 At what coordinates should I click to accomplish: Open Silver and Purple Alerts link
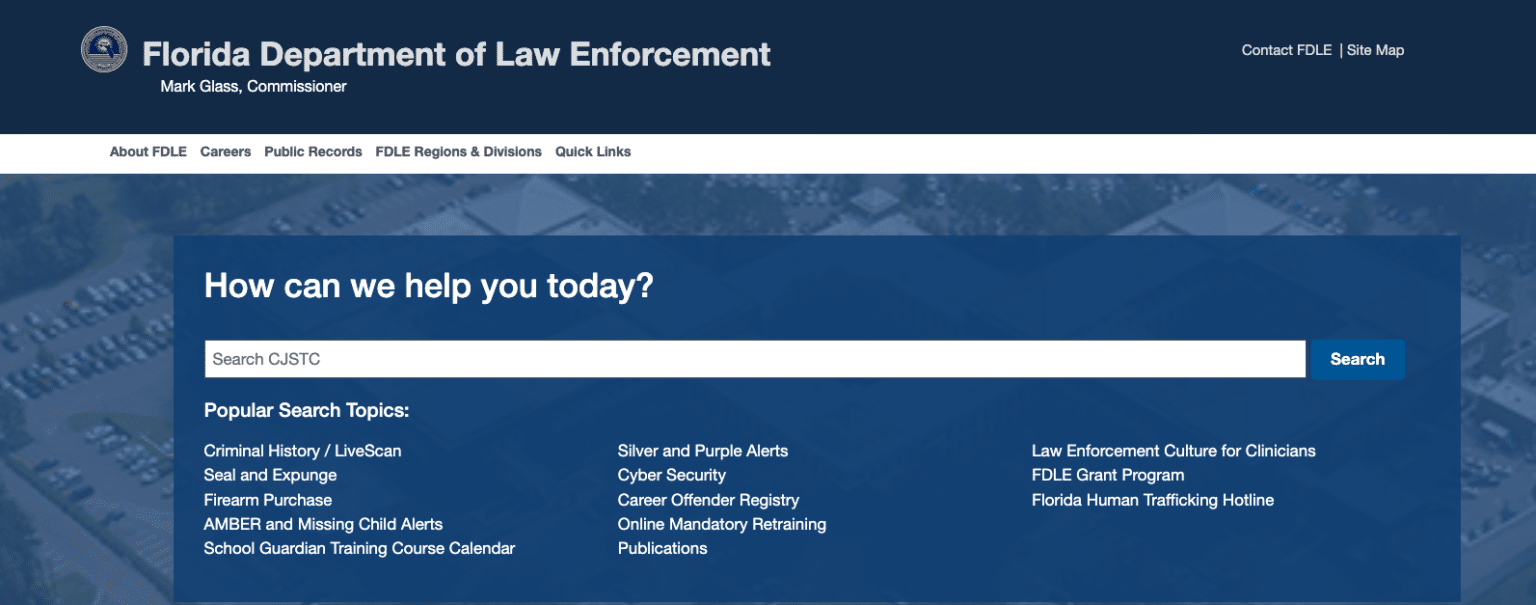(703, 451)
